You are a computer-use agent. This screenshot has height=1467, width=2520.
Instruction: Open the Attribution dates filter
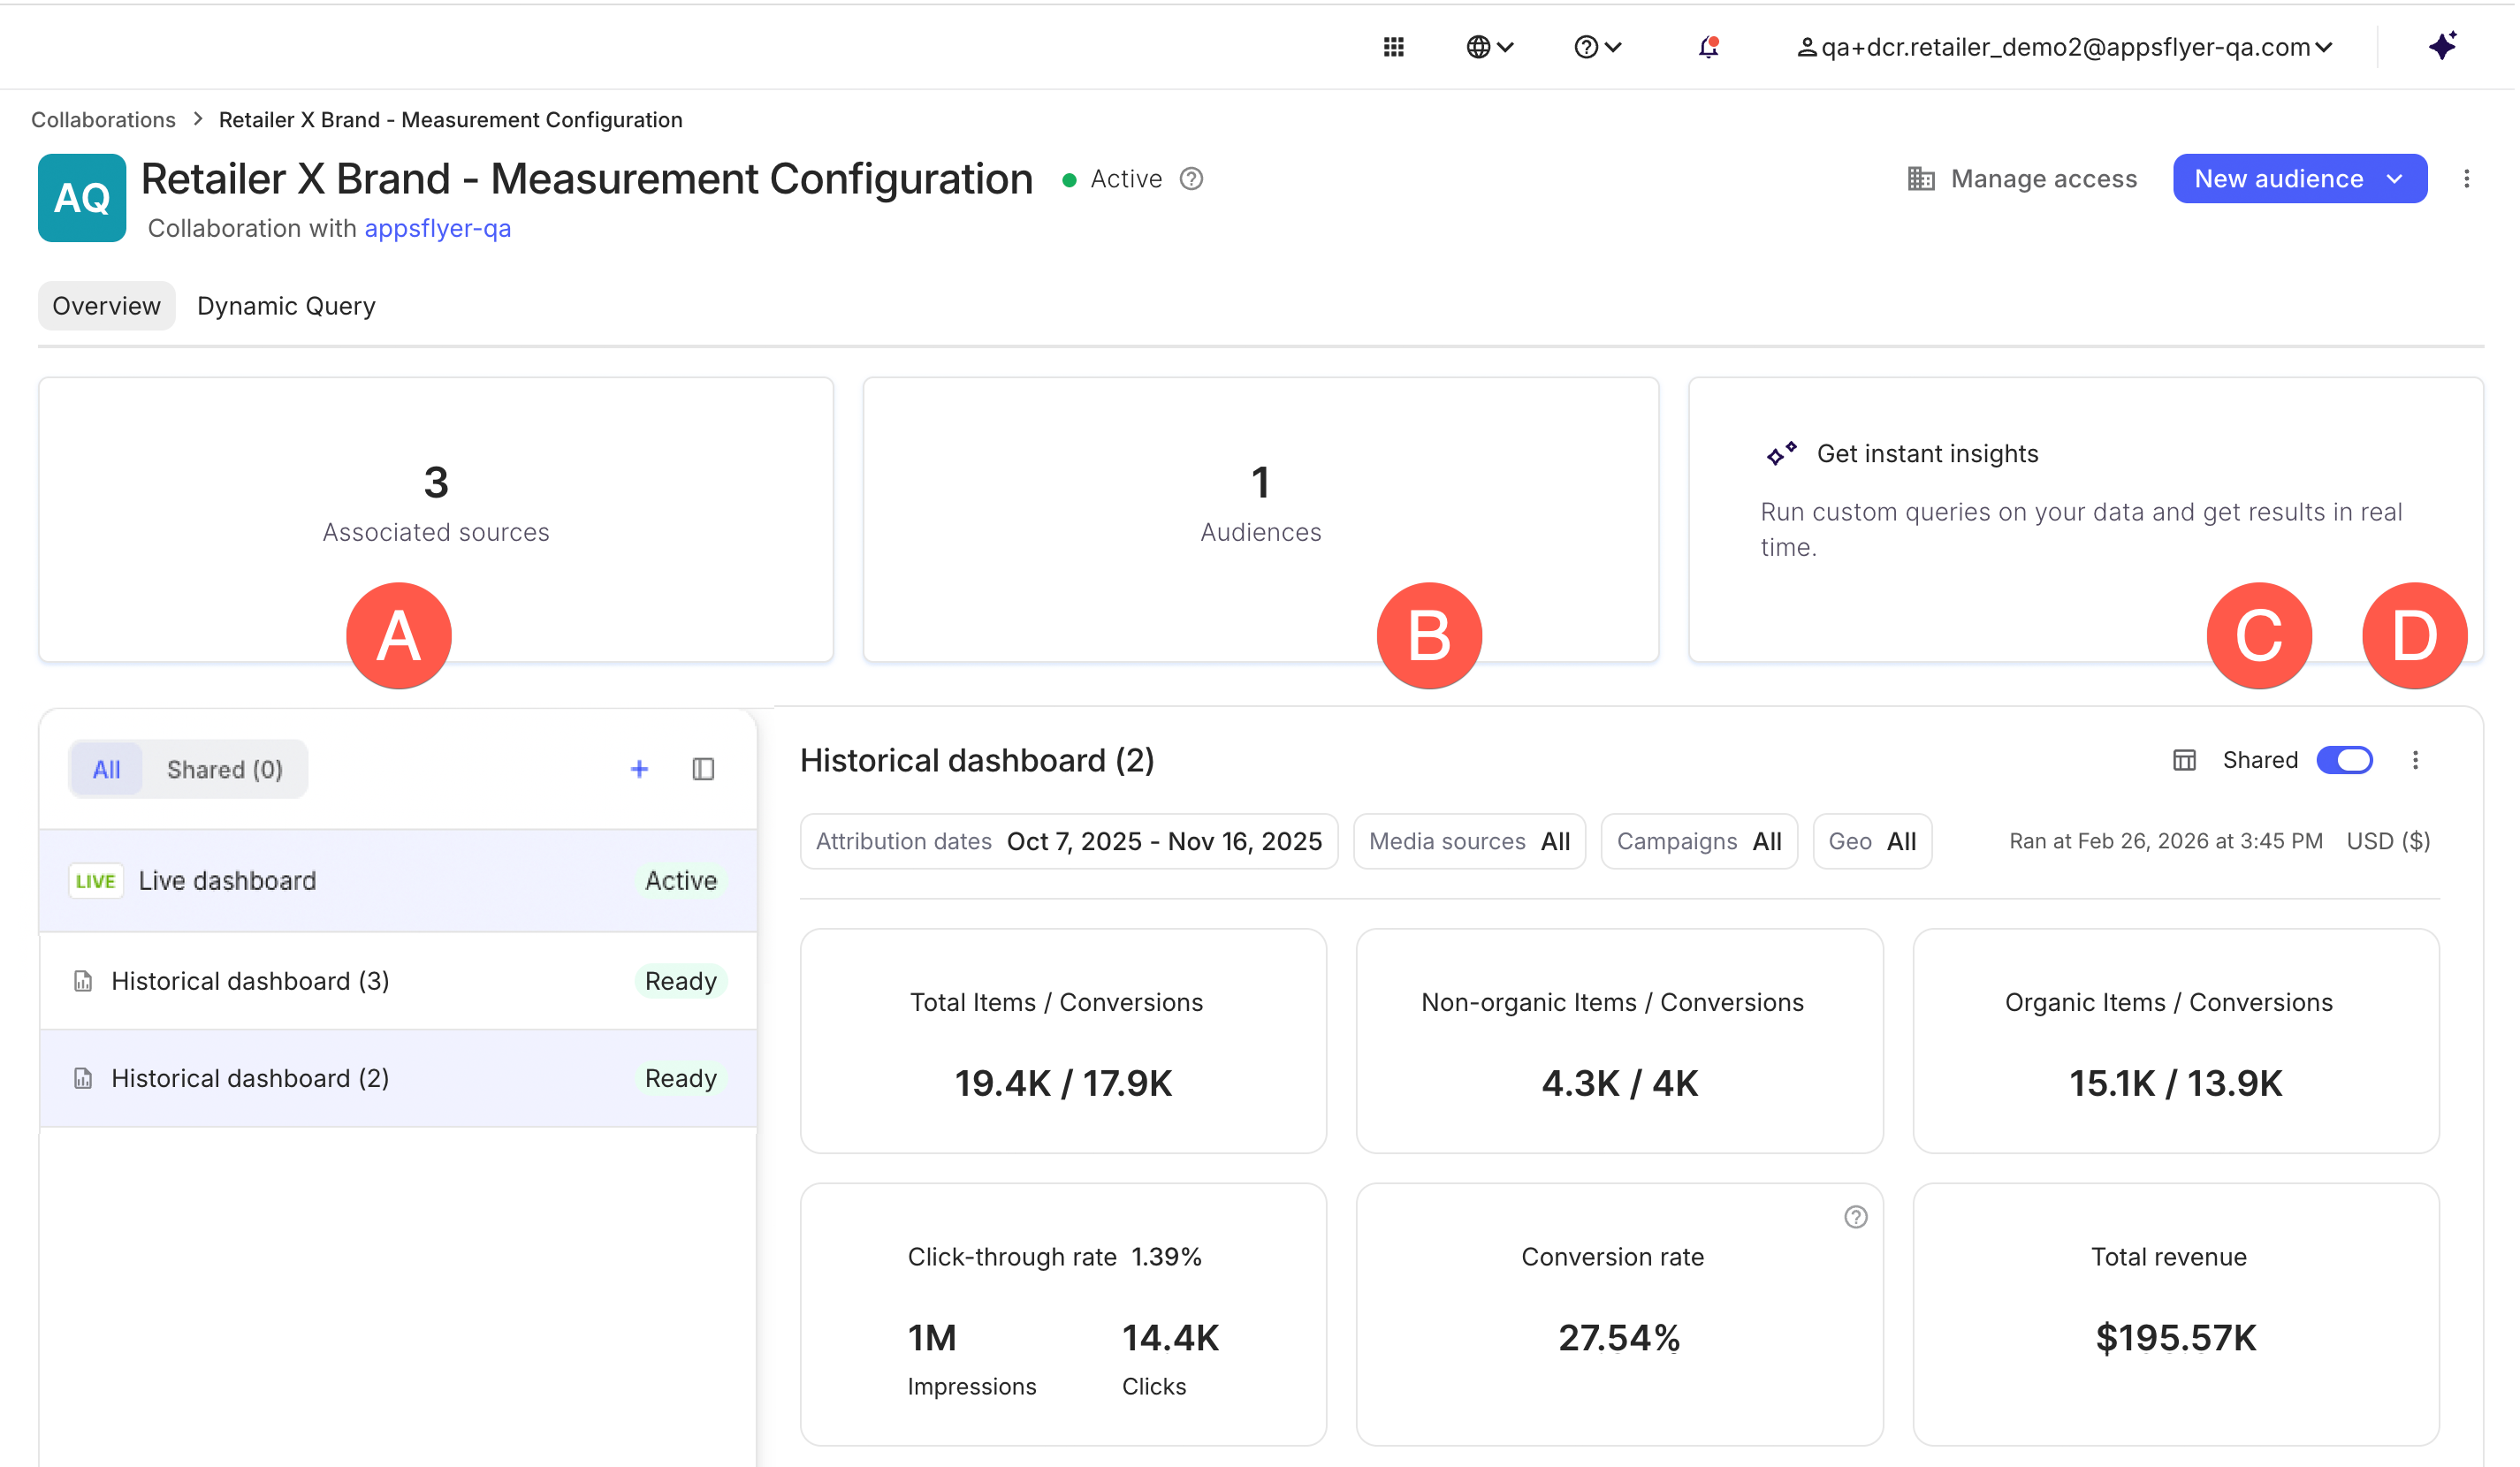click(1069, 842)
